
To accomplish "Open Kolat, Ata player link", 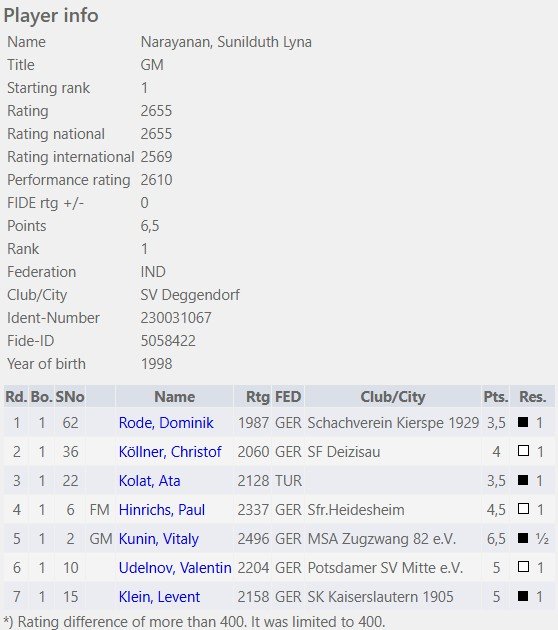I will [149, 481].
